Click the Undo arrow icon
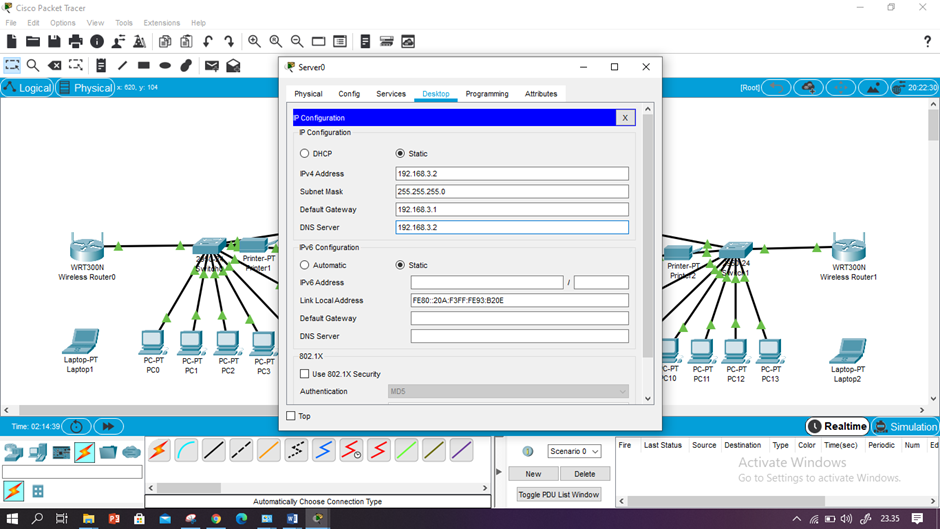The height and width of the screenshot is (529, 940). pyautogui.click(x=207, y=41)
